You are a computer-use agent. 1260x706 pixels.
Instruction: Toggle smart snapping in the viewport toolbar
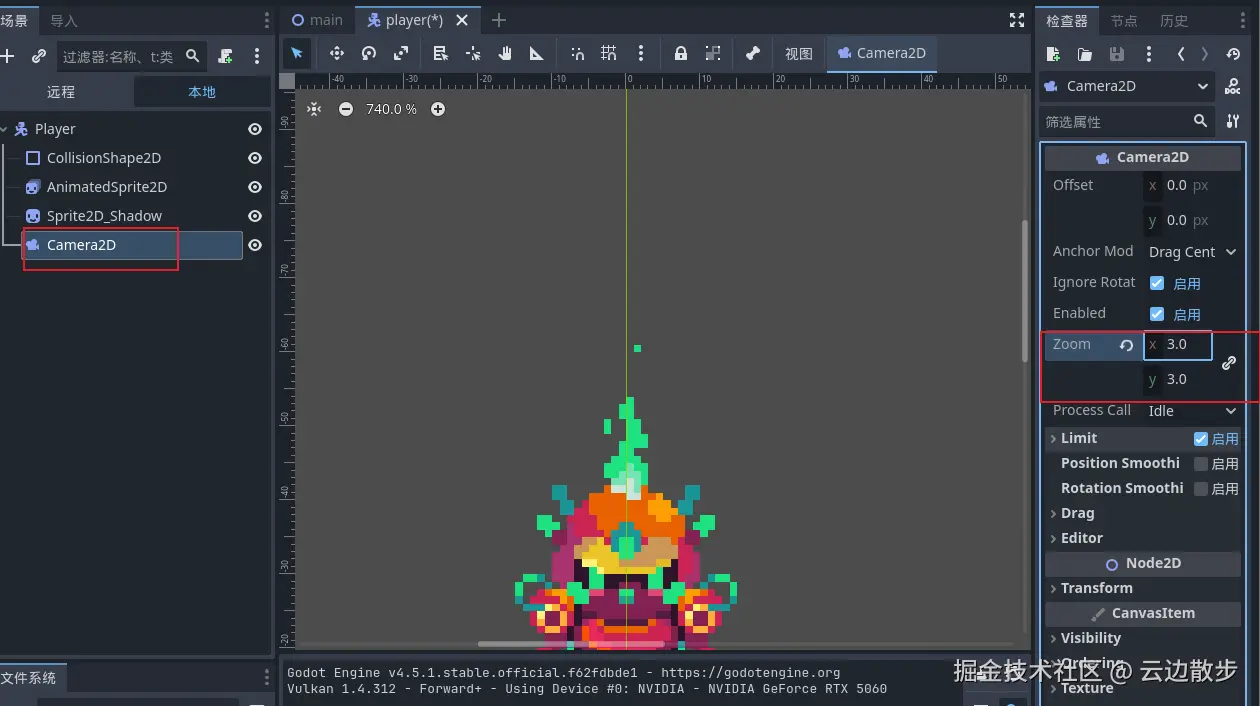coord(577,53)
